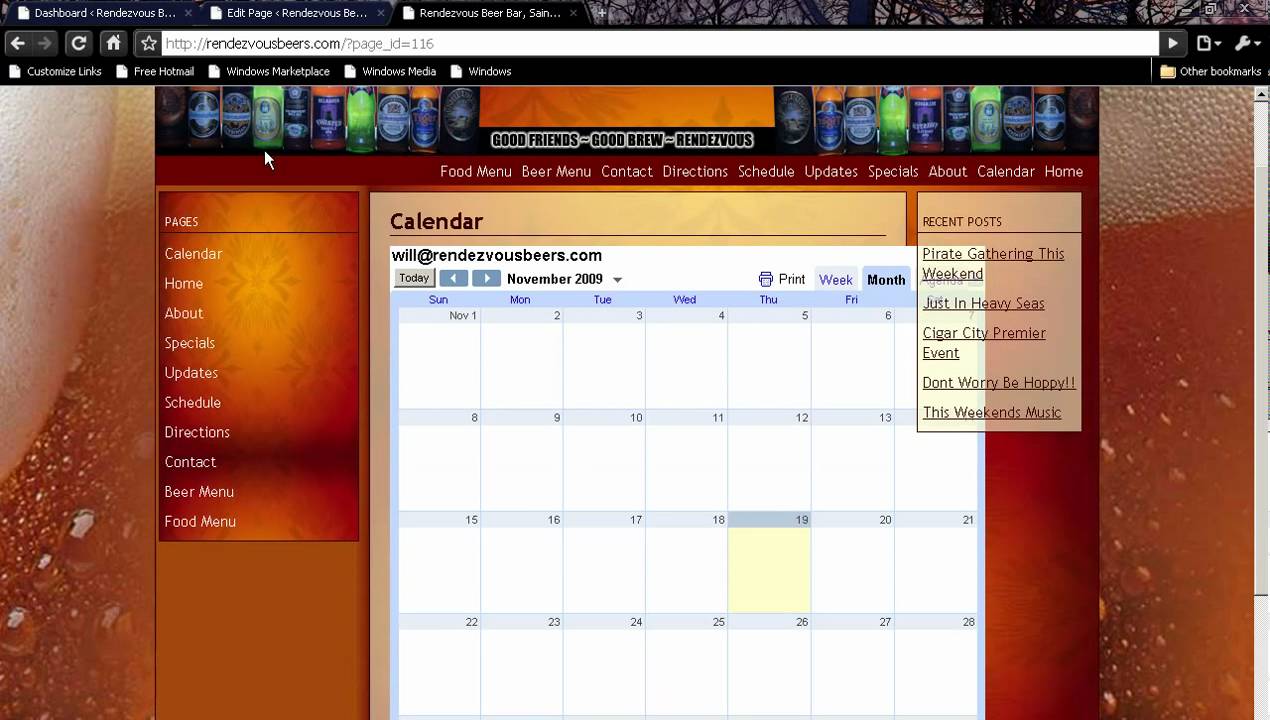
Task: Close the Rendezvous Beer Bar tab
Action: [x=573, y=13]
